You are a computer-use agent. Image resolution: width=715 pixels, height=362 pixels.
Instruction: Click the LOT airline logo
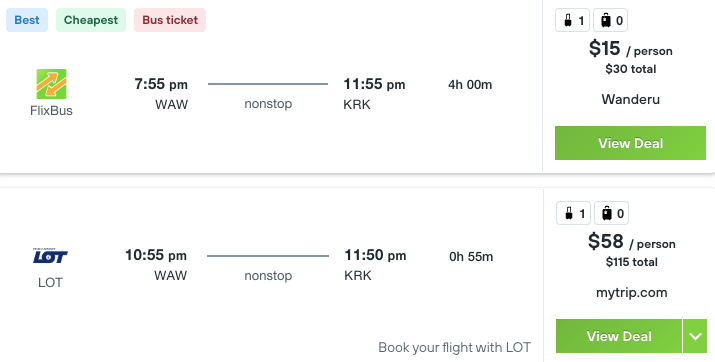point(50,256)
